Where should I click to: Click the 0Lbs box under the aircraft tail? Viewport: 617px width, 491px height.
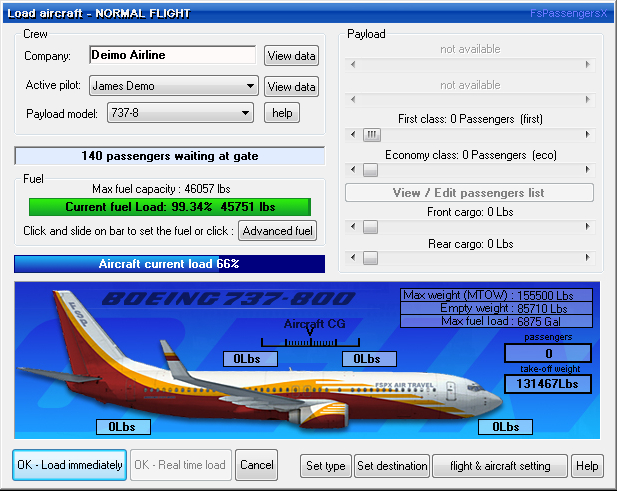[x=123, y=427]
